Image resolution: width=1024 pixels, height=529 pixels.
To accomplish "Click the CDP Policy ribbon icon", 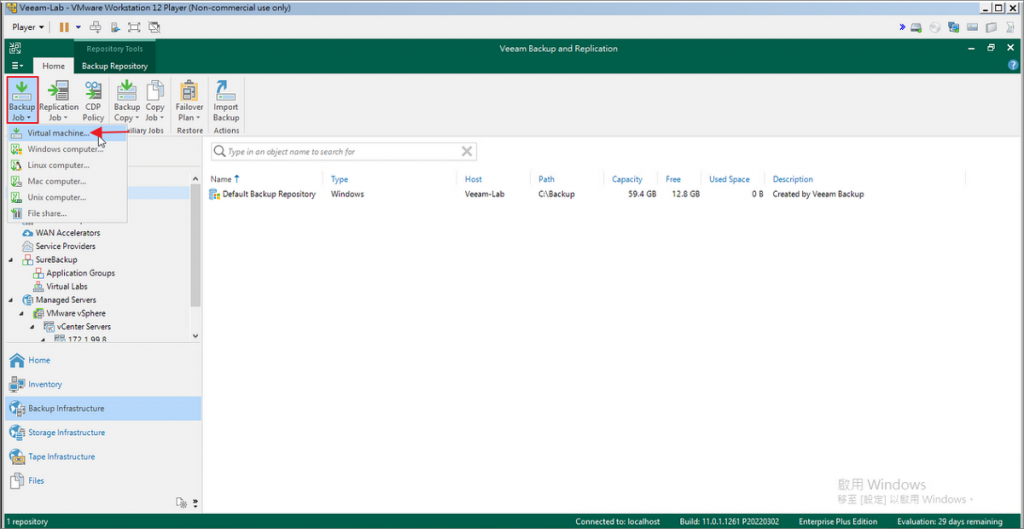I will pos(93,100).
